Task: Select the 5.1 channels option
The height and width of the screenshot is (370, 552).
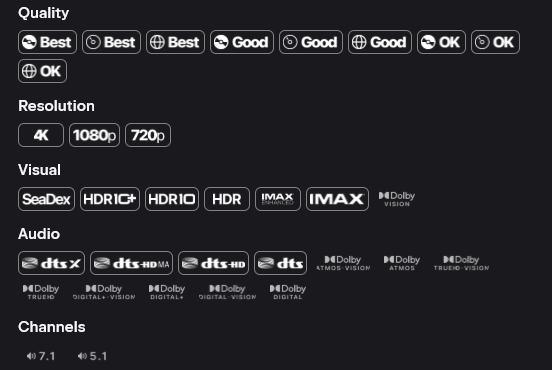Action: [x=92, y=356]
